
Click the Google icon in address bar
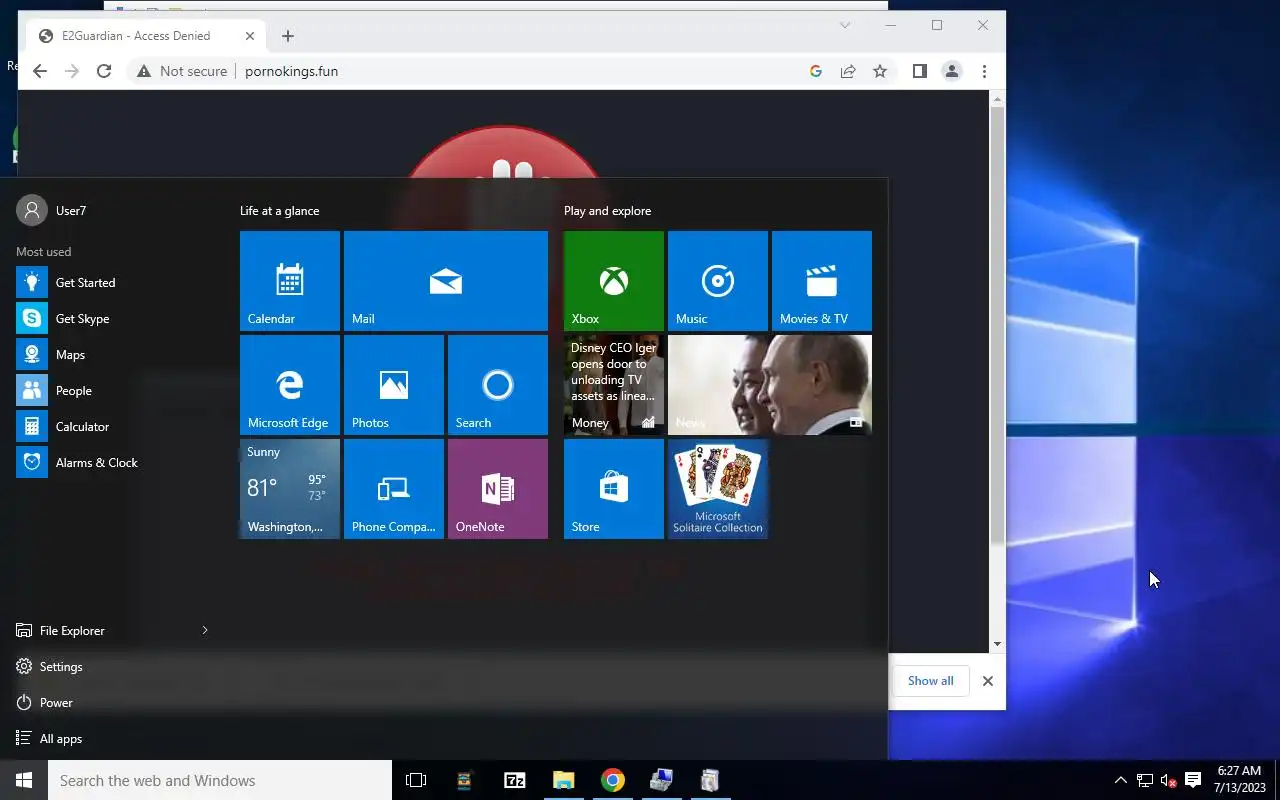pyautogui.click(x=816, y=71)
